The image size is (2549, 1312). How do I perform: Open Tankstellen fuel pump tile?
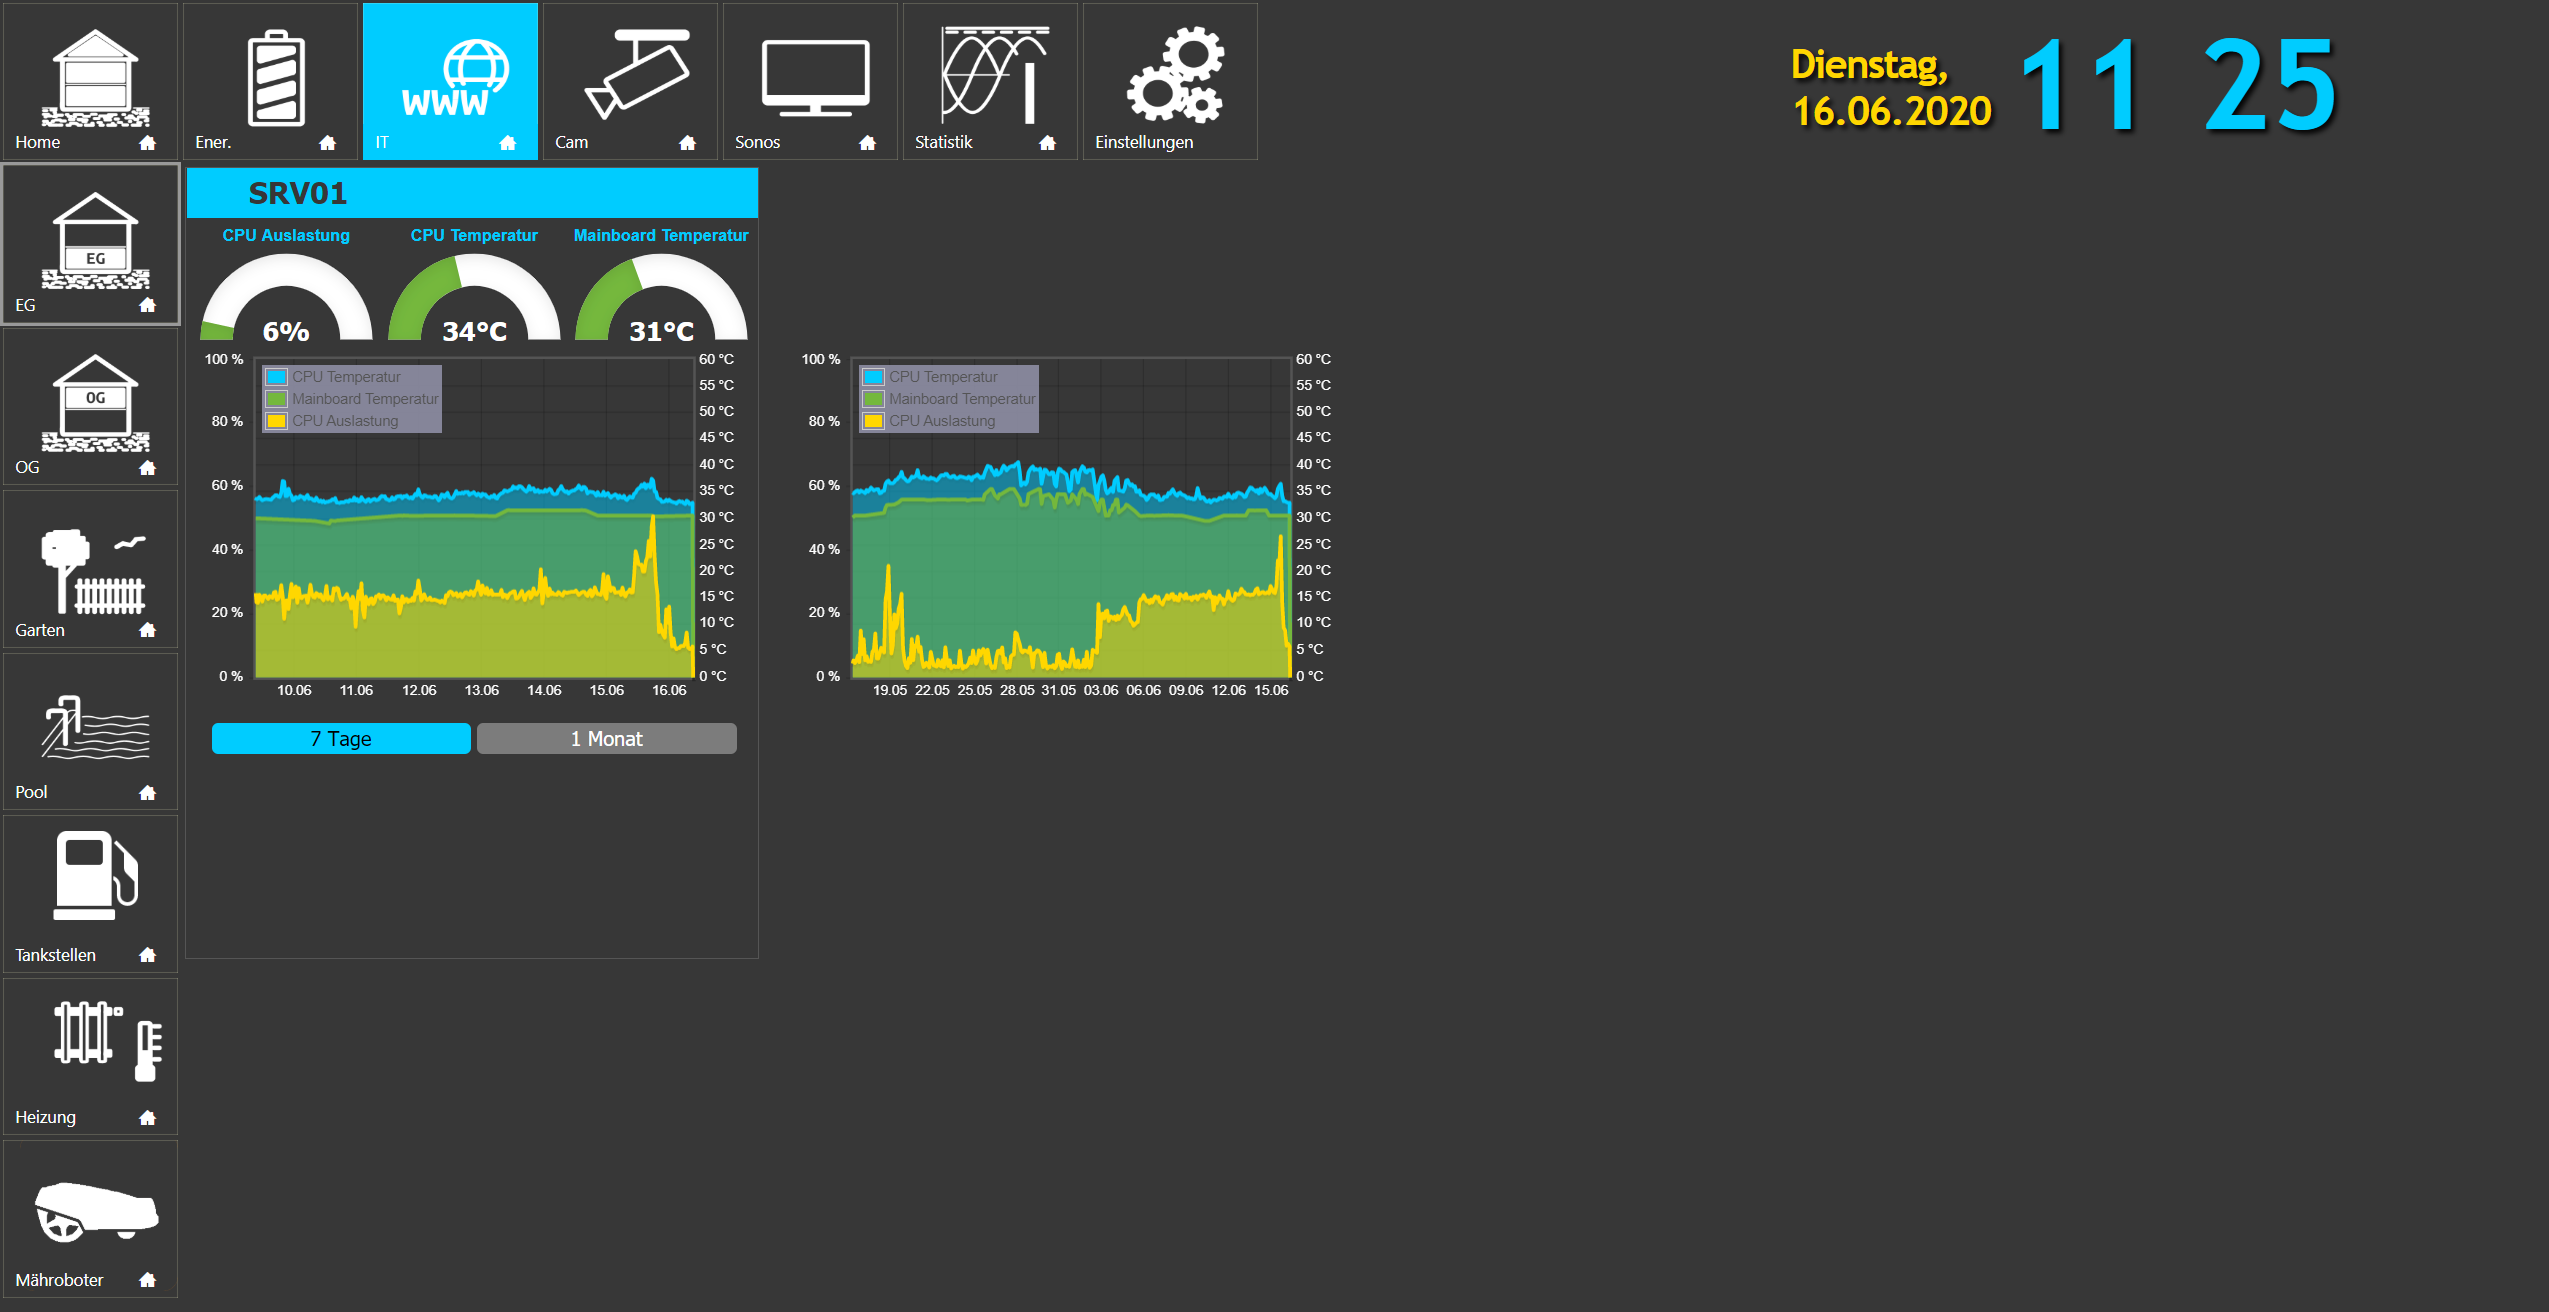click(91, 894)
